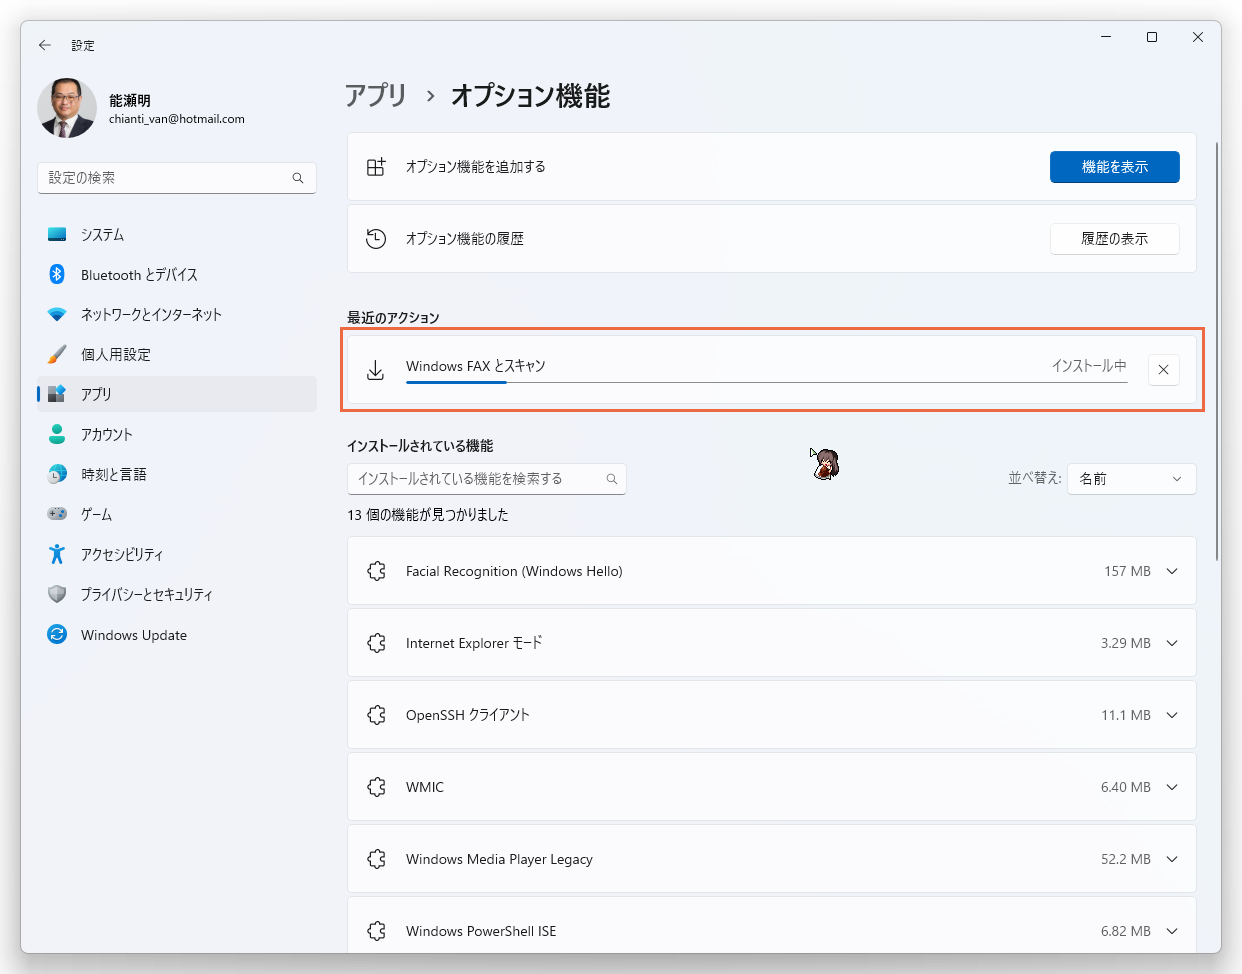Click the 履歴の表示 button

coord(1115,239)
